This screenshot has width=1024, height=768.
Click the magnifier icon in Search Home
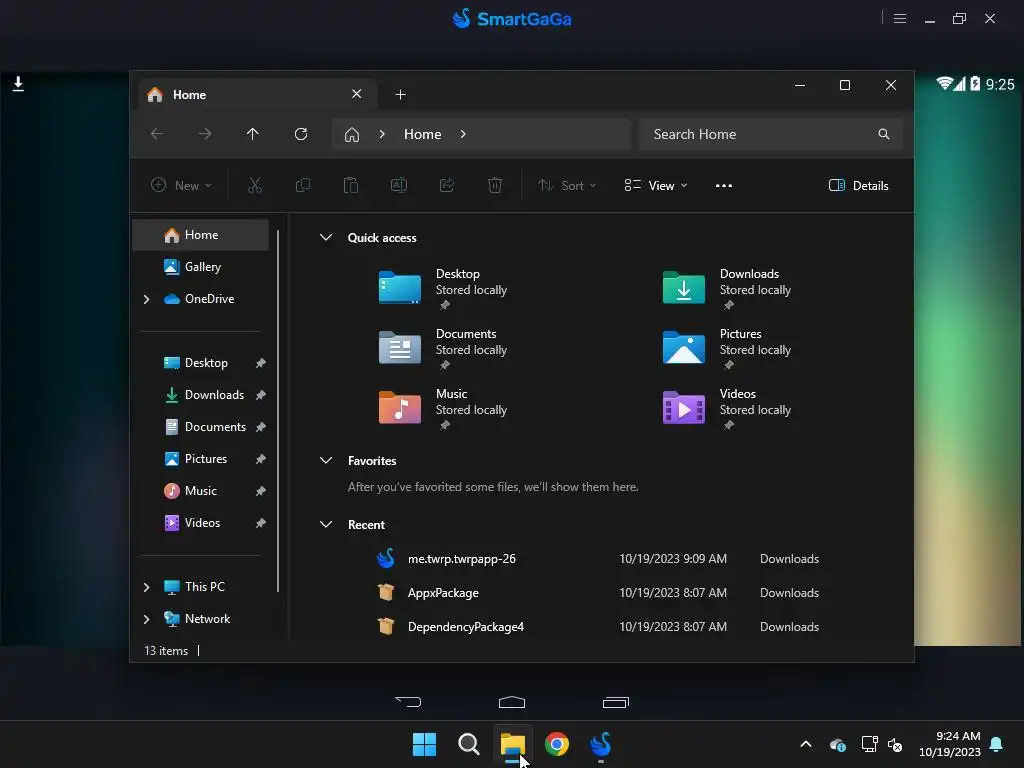[x=884, y=134]
